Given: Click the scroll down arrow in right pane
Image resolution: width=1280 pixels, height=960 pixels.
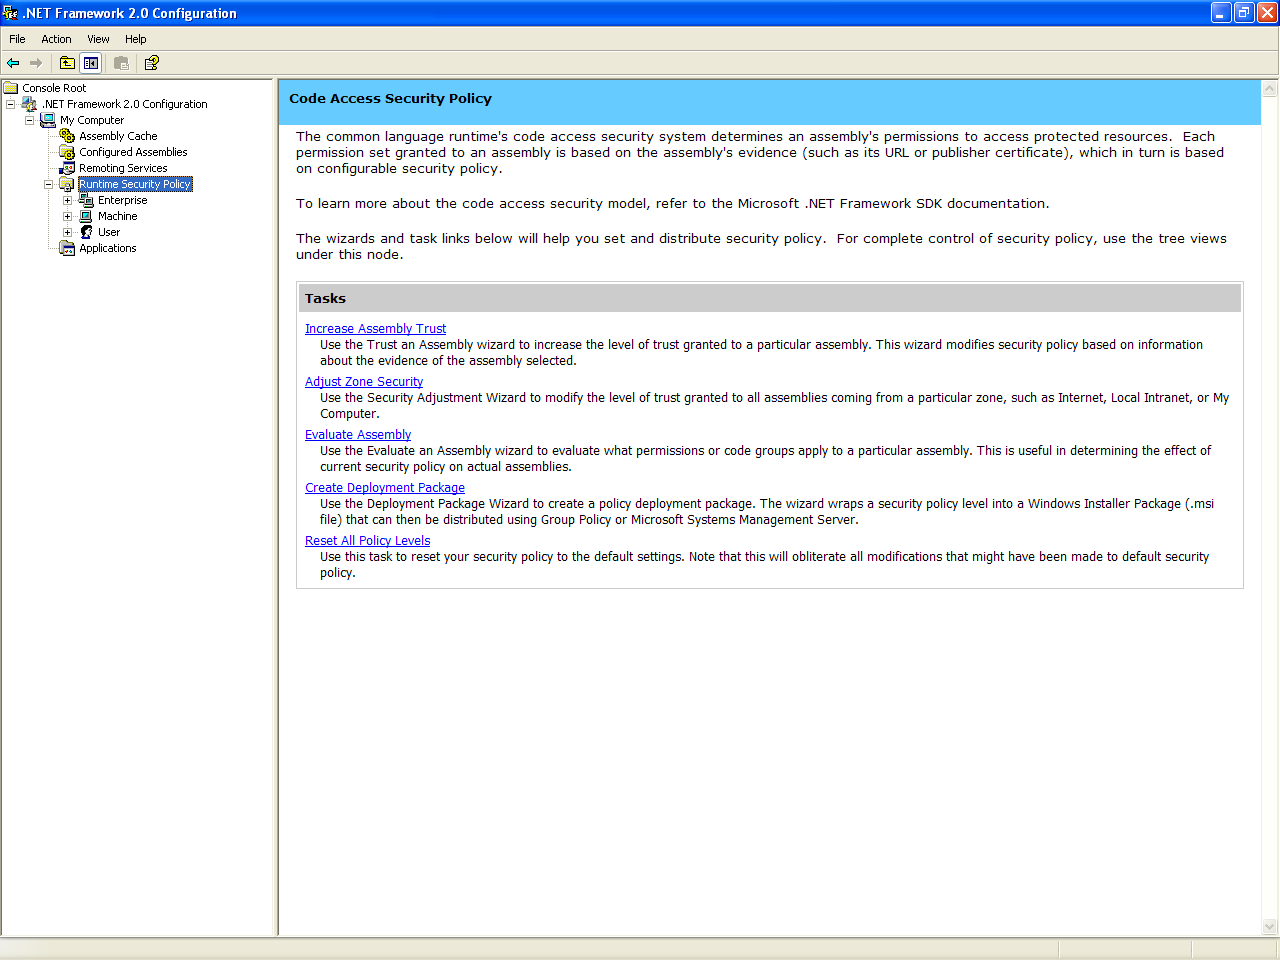Looking at the screenshot, I should click(1270, 927).
